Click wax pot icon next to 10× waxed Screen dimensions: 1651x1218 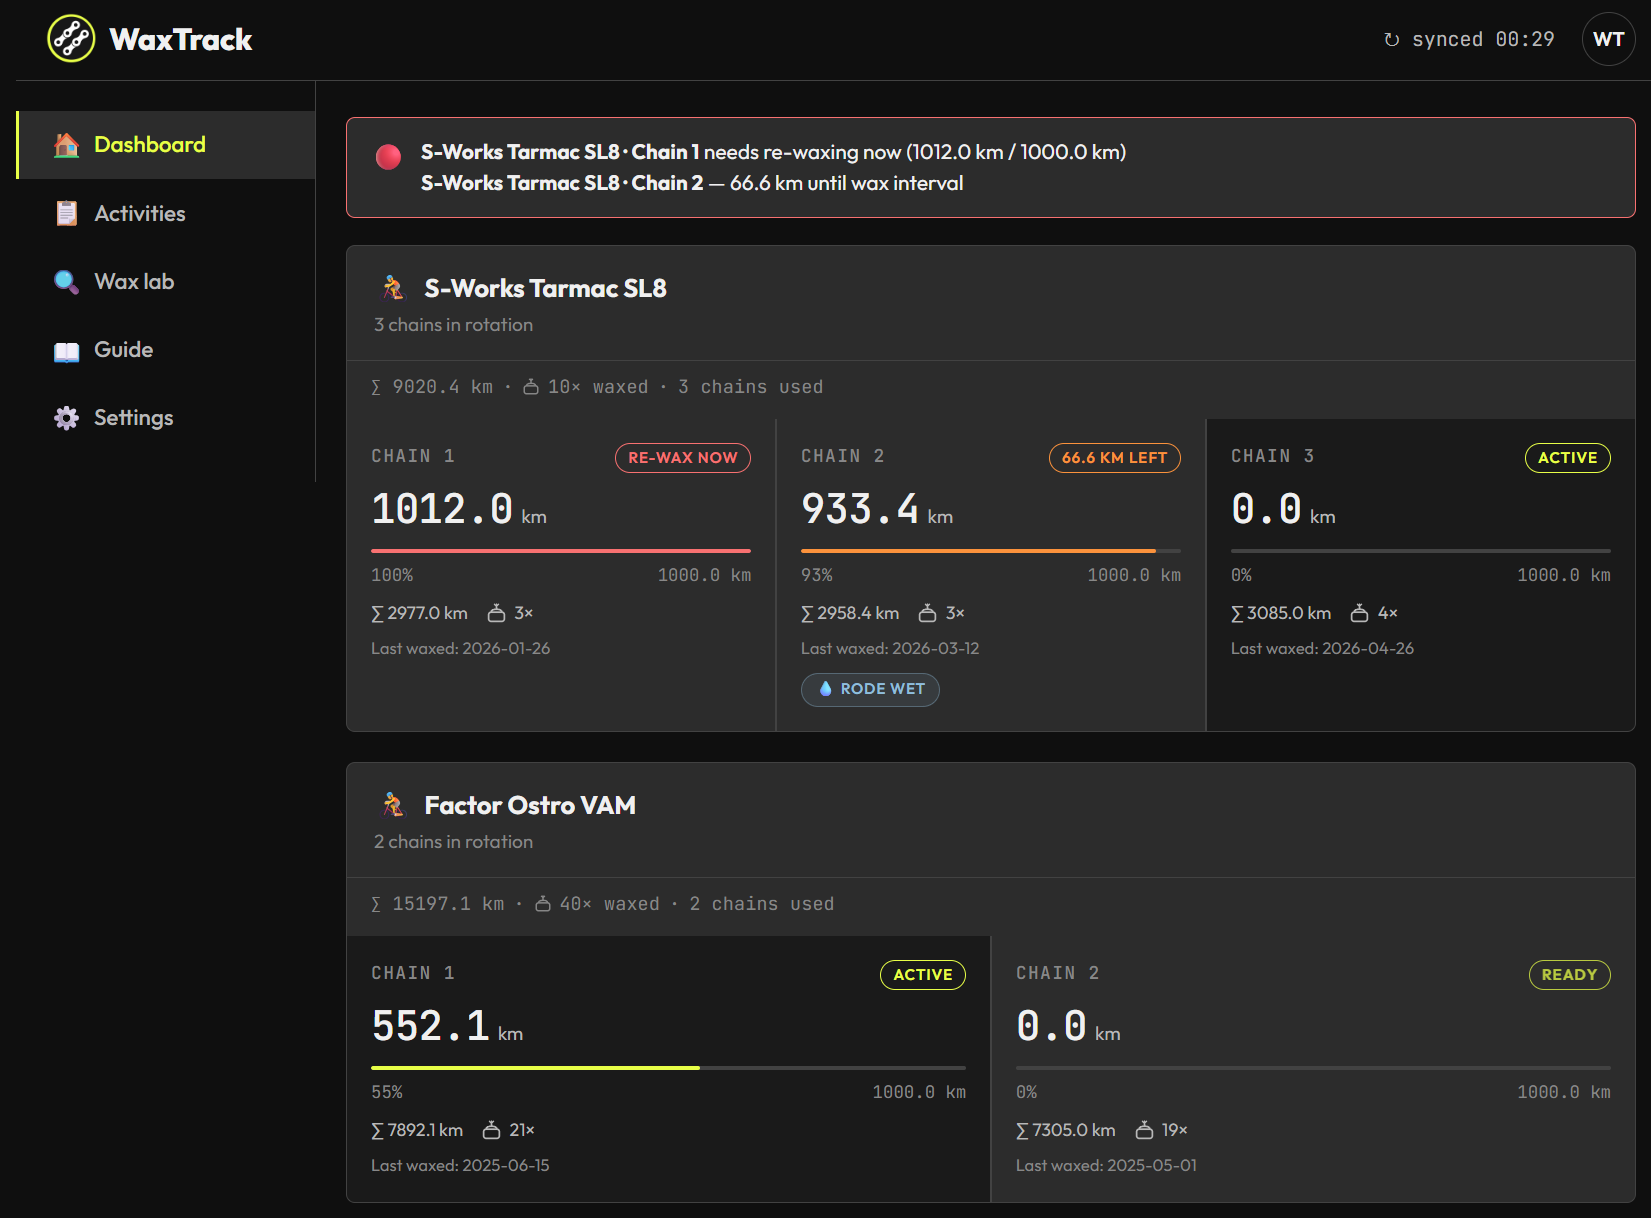tap(531, 387)
